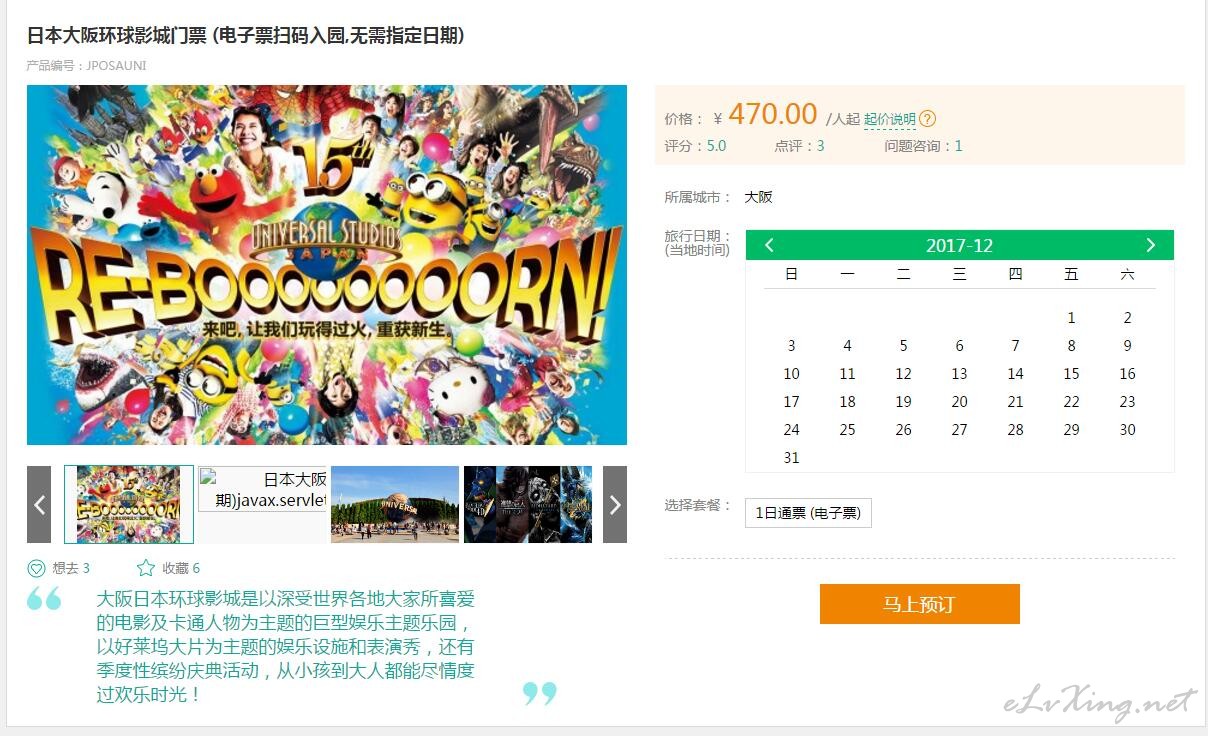Show next thumbnails with right gallery arrow
This screenshot has height=736, width=1208.
[x=615, y=505]
